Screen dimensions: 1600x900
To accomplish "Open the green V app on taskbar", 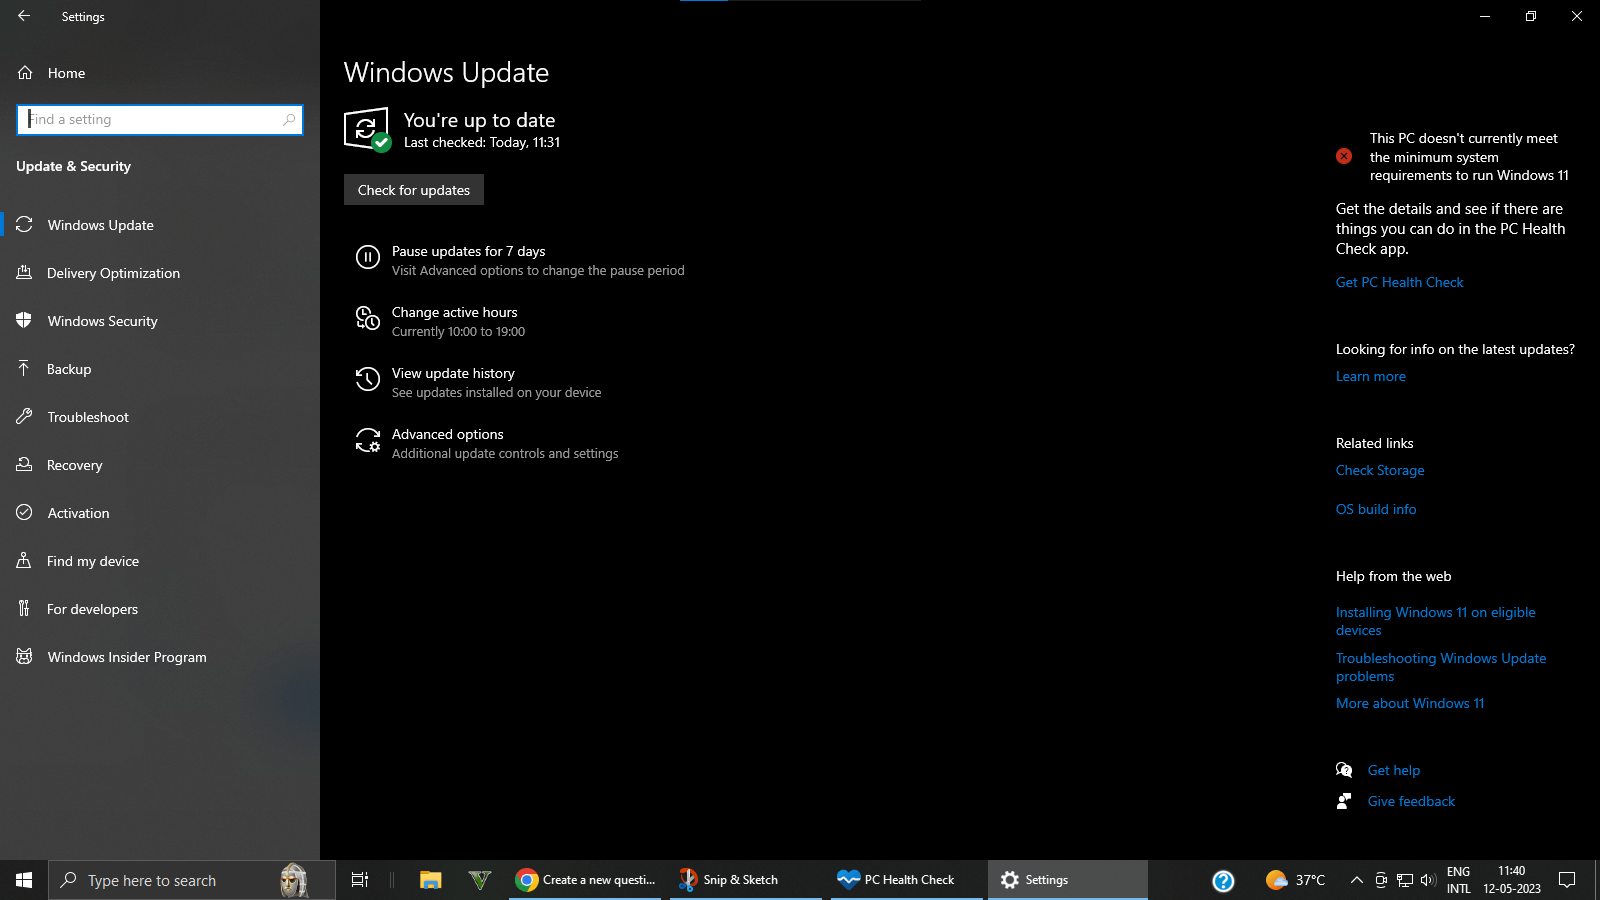I will (480, 880).
